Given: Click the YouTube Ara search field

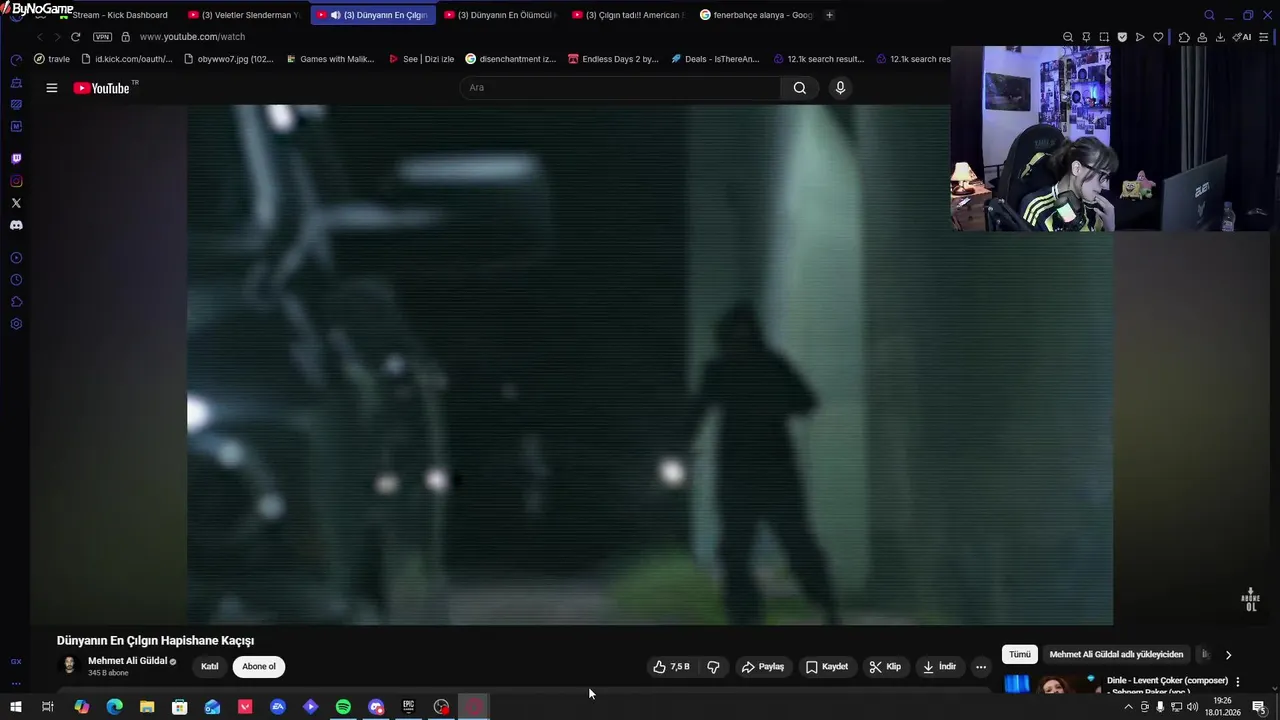Looking at the screenshot, I should pos(620,88).
